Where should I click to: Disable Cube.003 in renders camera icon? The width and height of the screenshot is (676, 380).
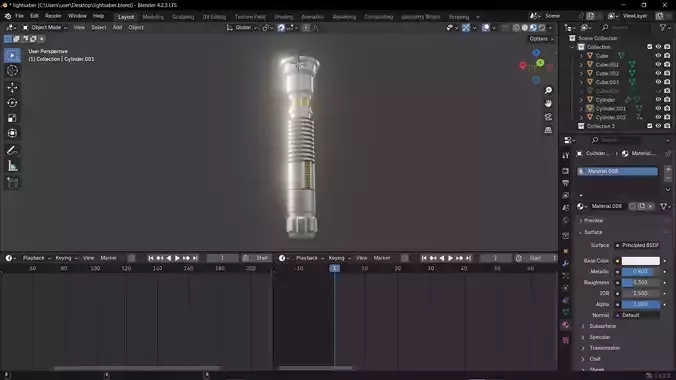pos(667,82)
